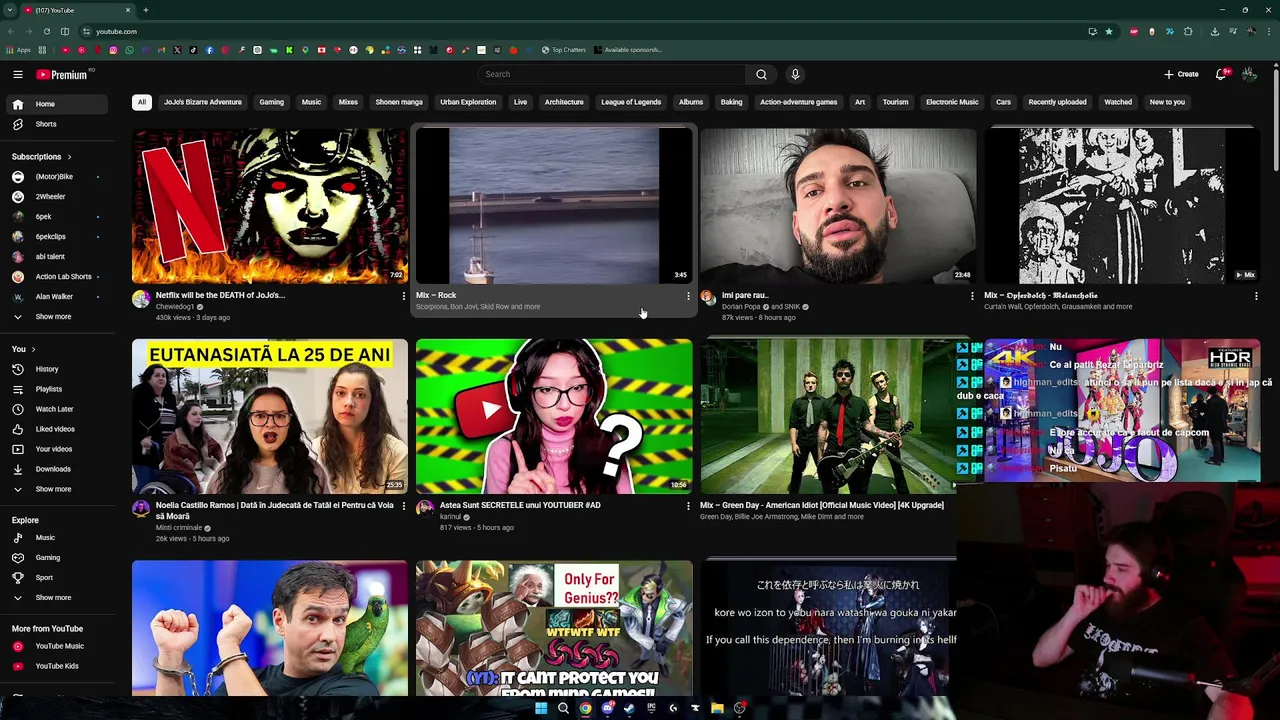Open YouTube Kids link
This screenshot has width=1280, height=720.
coord(56,666)
